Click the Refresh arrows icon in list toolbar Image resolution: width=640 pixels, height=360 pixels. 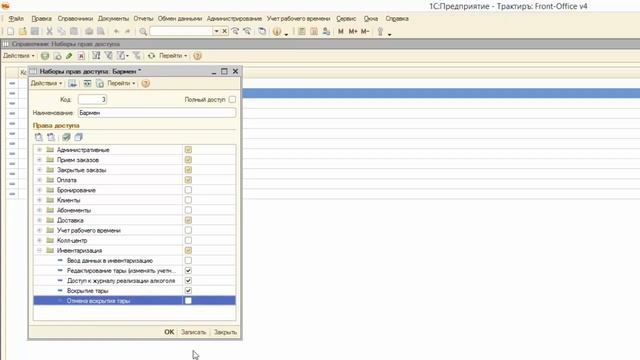151,56
